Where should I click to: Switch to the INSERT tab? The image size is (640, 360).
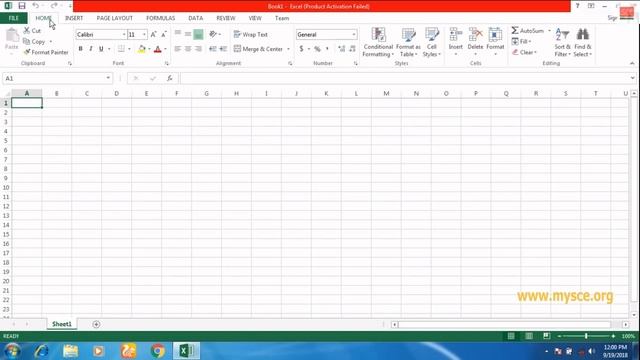[74, 18]
